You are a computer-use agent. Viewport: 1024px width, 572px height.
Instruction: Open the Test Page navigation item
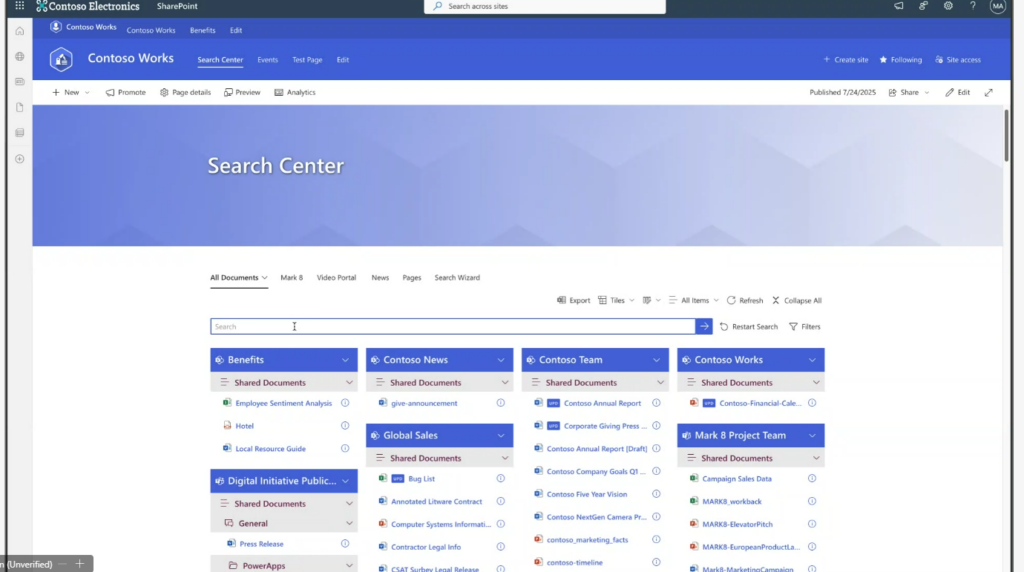coord(307,60)
